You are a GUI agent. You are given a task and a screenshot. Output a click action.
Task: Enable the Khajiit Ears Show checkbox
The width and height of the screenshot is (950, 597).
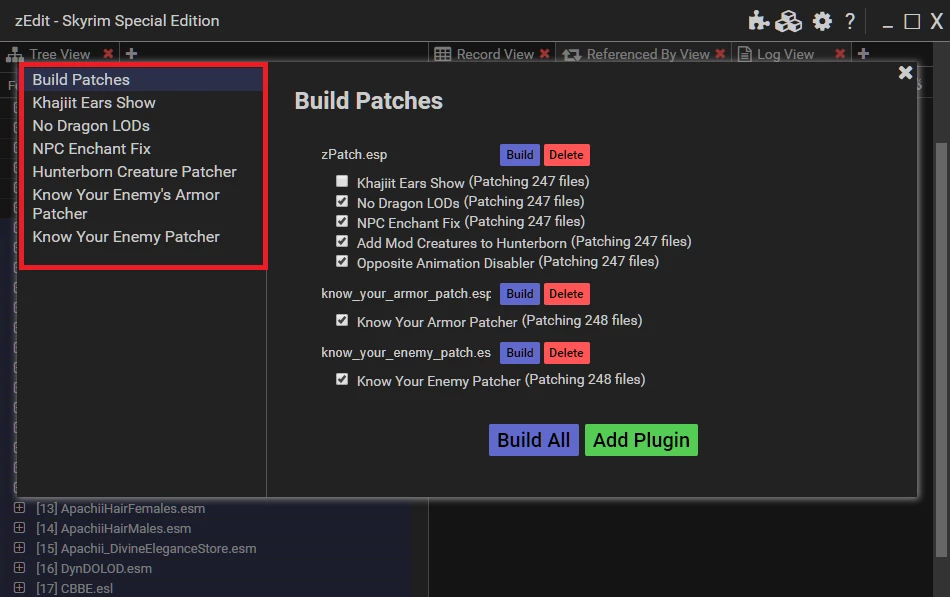(342, 181)
